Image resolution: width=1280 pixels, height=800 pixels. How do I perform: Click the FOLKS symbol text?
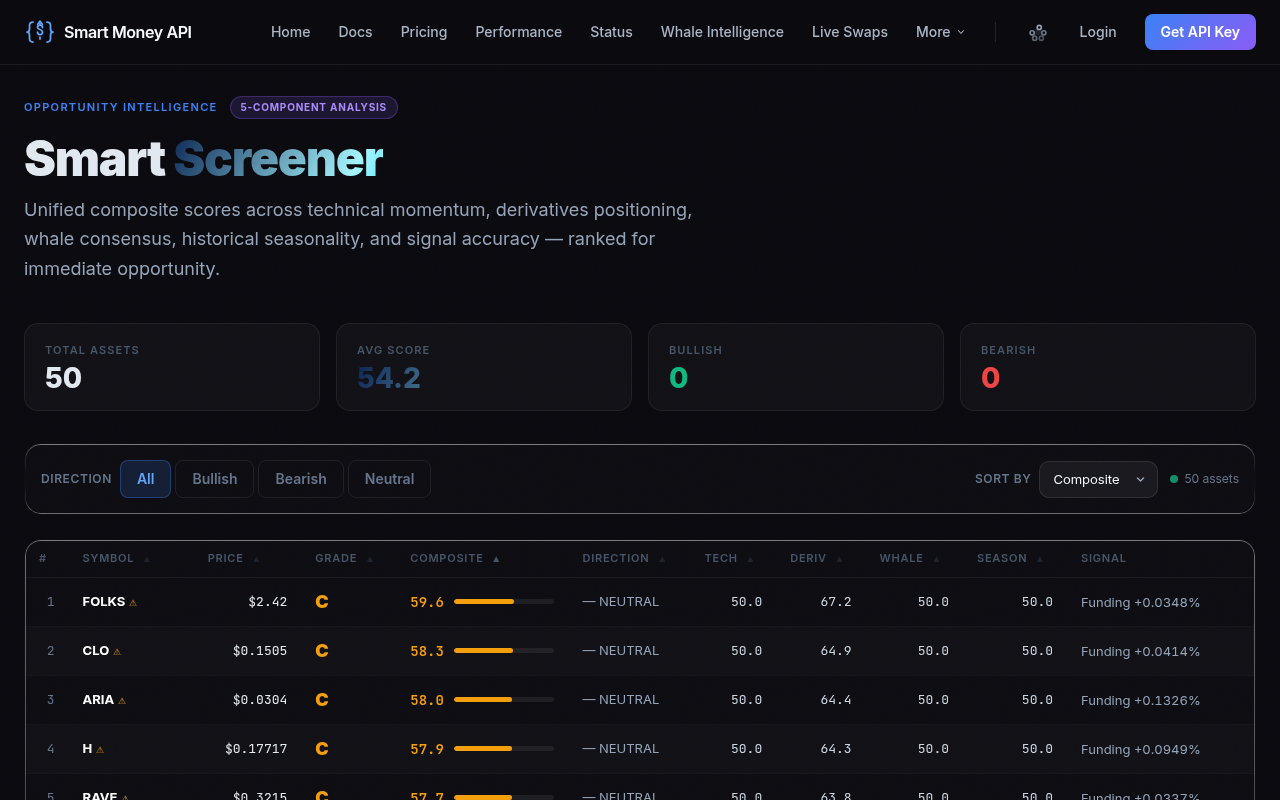tap(104, 602)
